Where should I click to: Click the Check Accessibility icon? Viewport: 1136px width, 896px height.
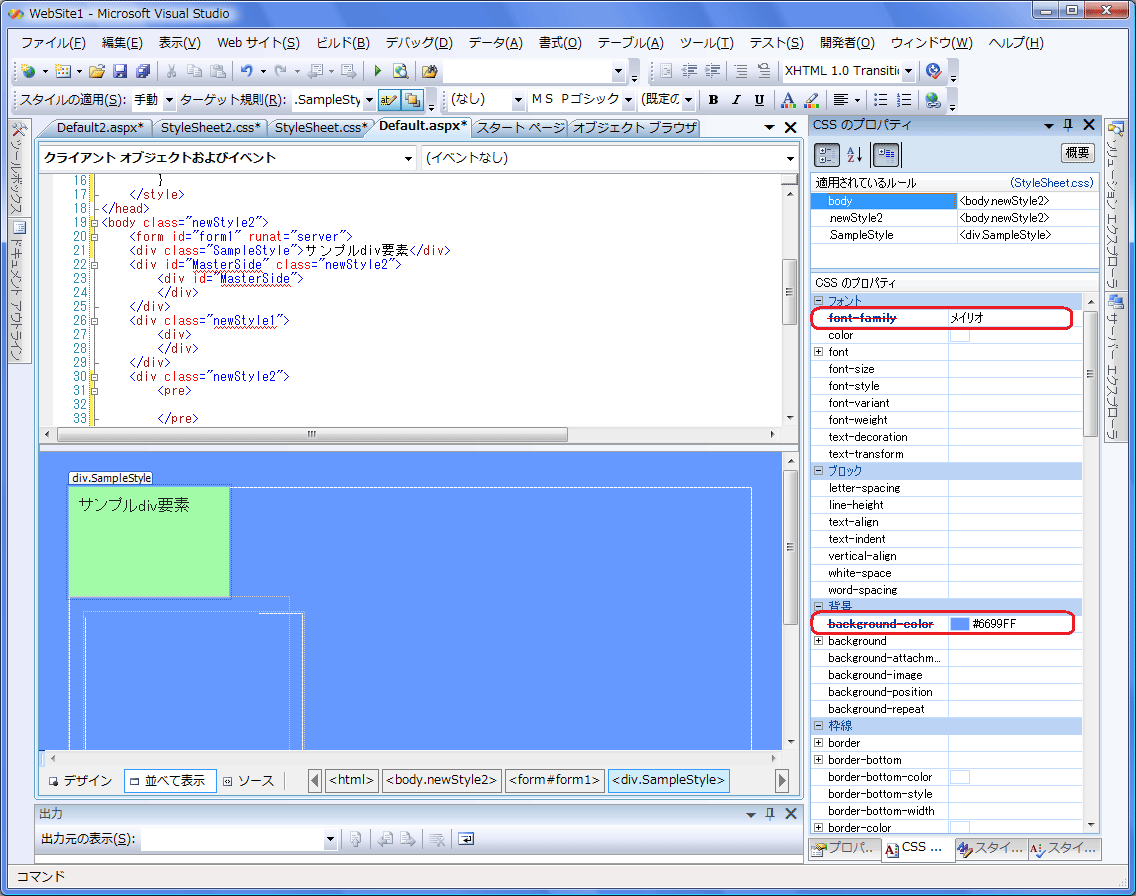coord(934,71)
